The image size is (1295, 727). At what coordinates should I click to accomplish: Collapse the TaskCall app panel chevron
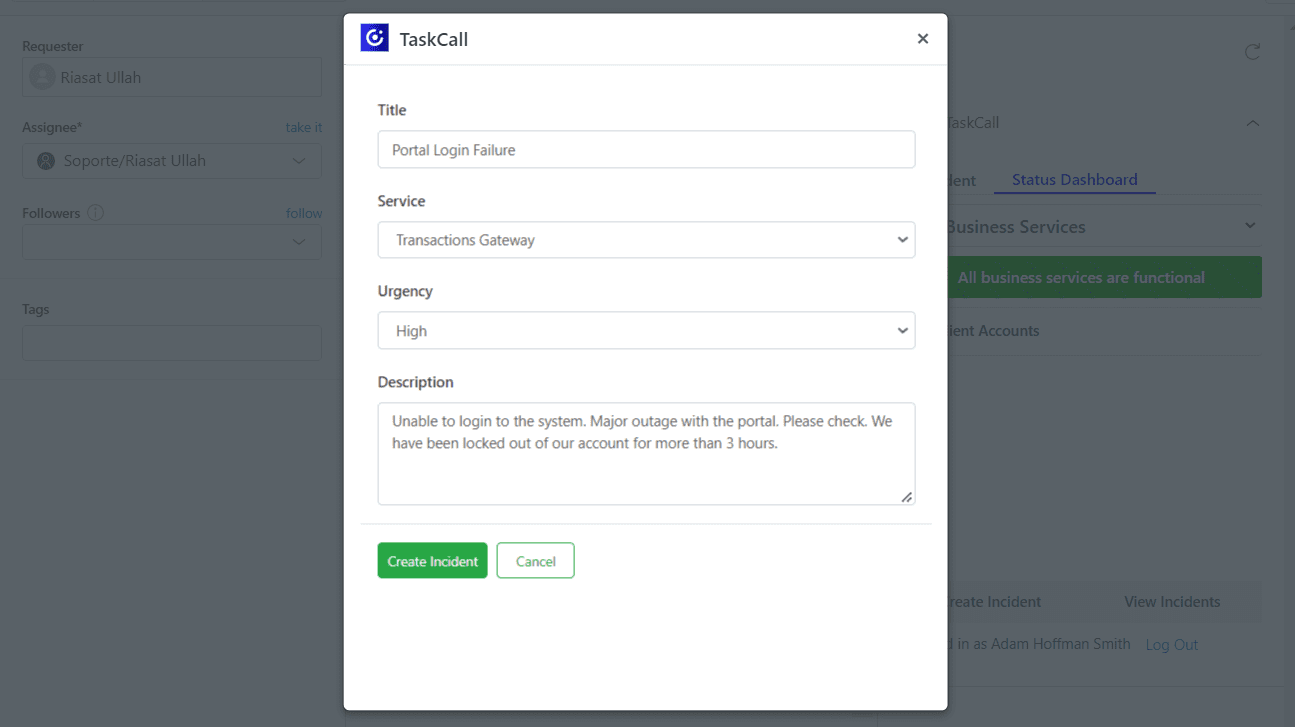(x=1252, y=123)
